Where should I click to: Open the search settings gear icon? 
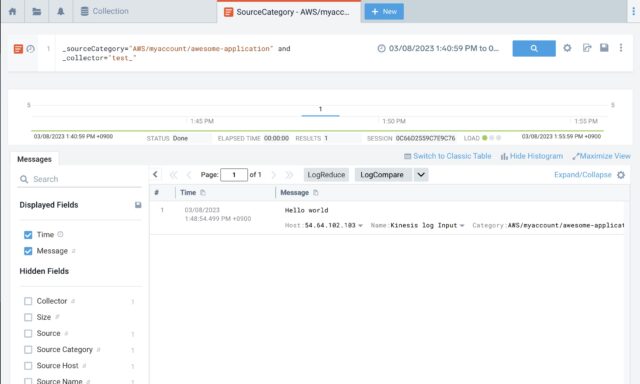click(x=567, y=48)
